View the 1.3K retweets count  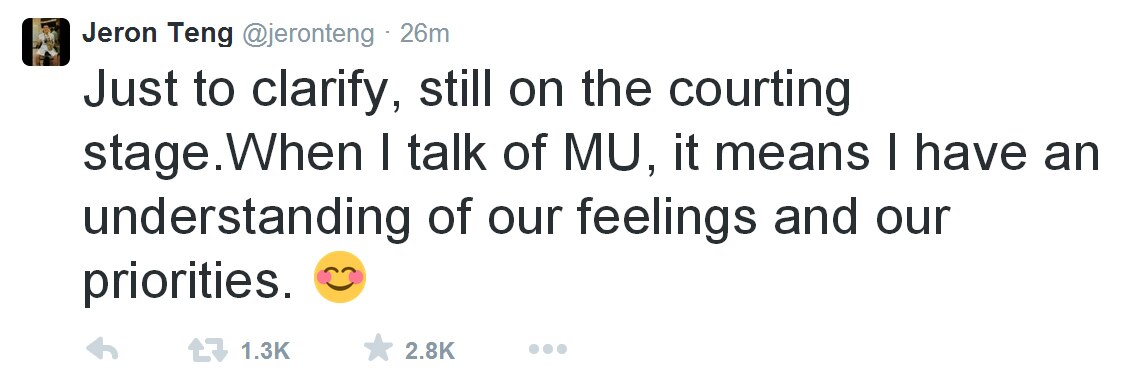pyautogui.click(x=265, y=351)
